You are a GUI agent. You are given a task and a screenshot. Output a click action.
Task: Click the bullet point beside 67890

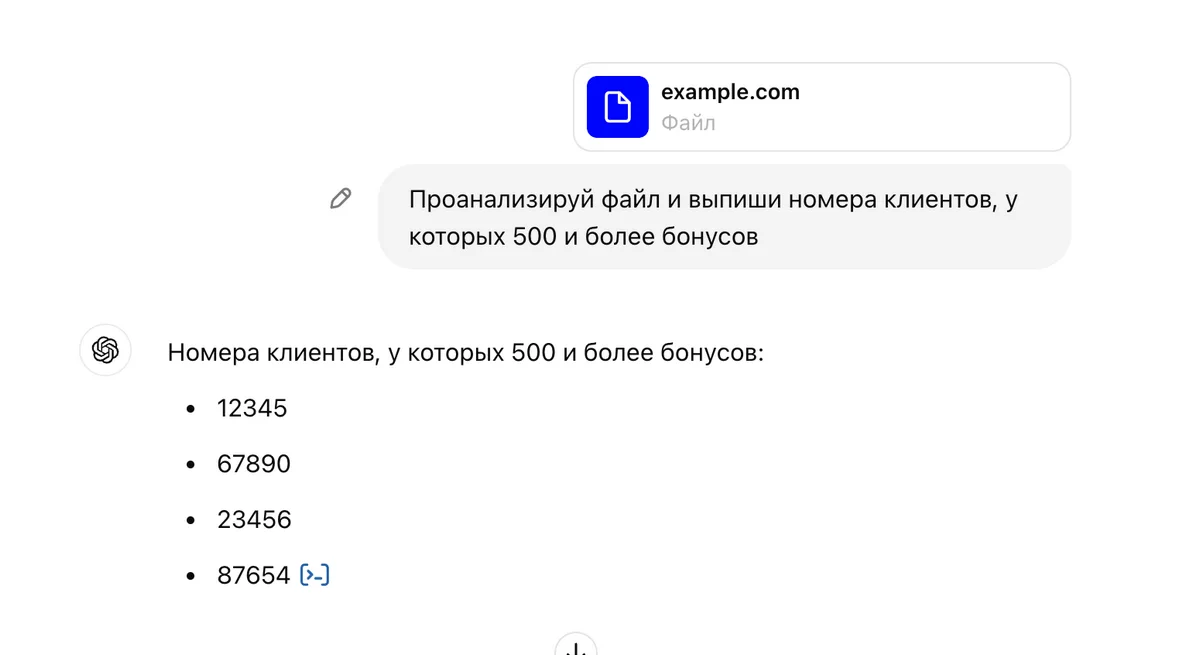coord(190,465)
